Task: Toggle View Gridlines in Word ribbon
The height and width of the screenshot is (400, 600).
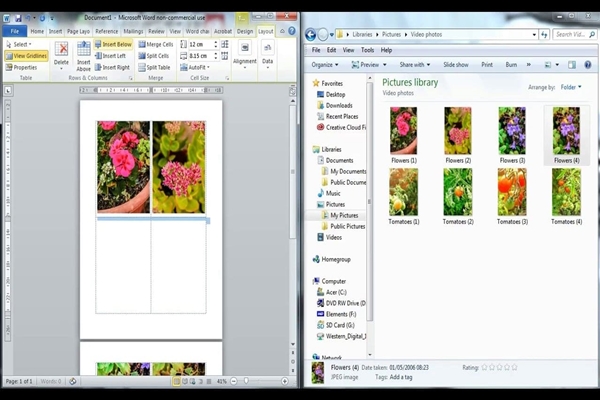Action: 26,56
